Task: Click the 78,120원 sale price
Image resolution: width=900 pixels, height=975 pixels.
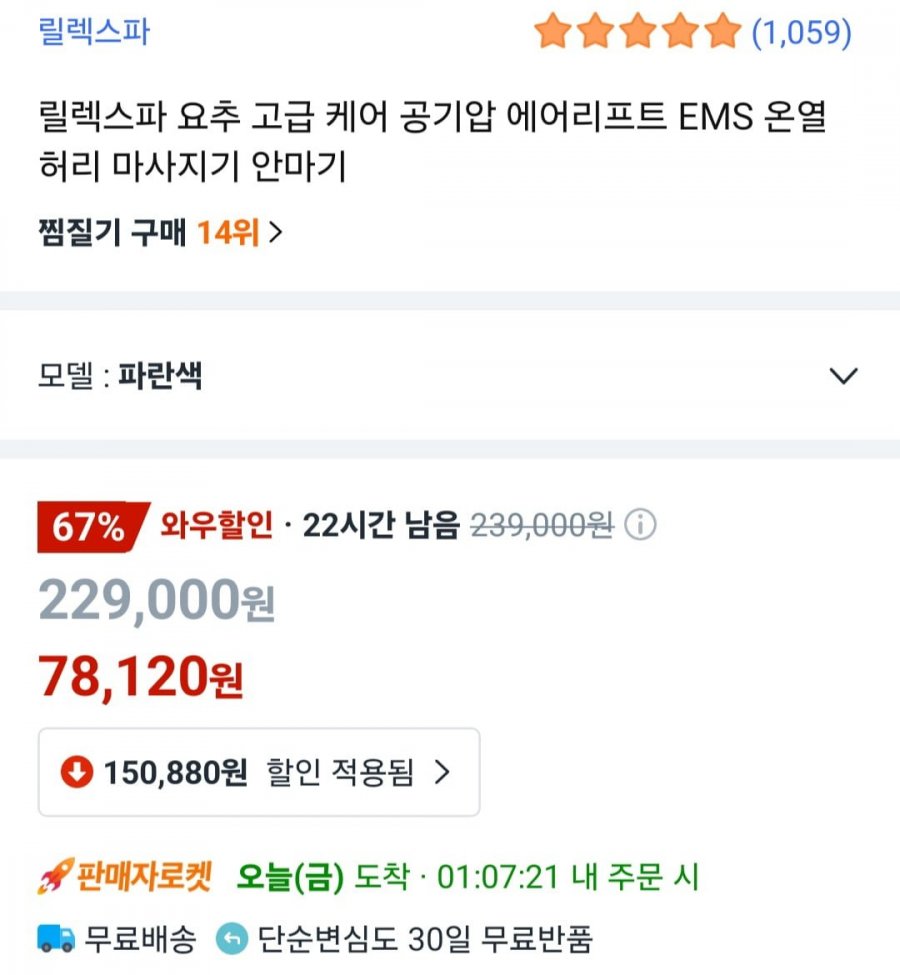Action: [x=141, y=678]
